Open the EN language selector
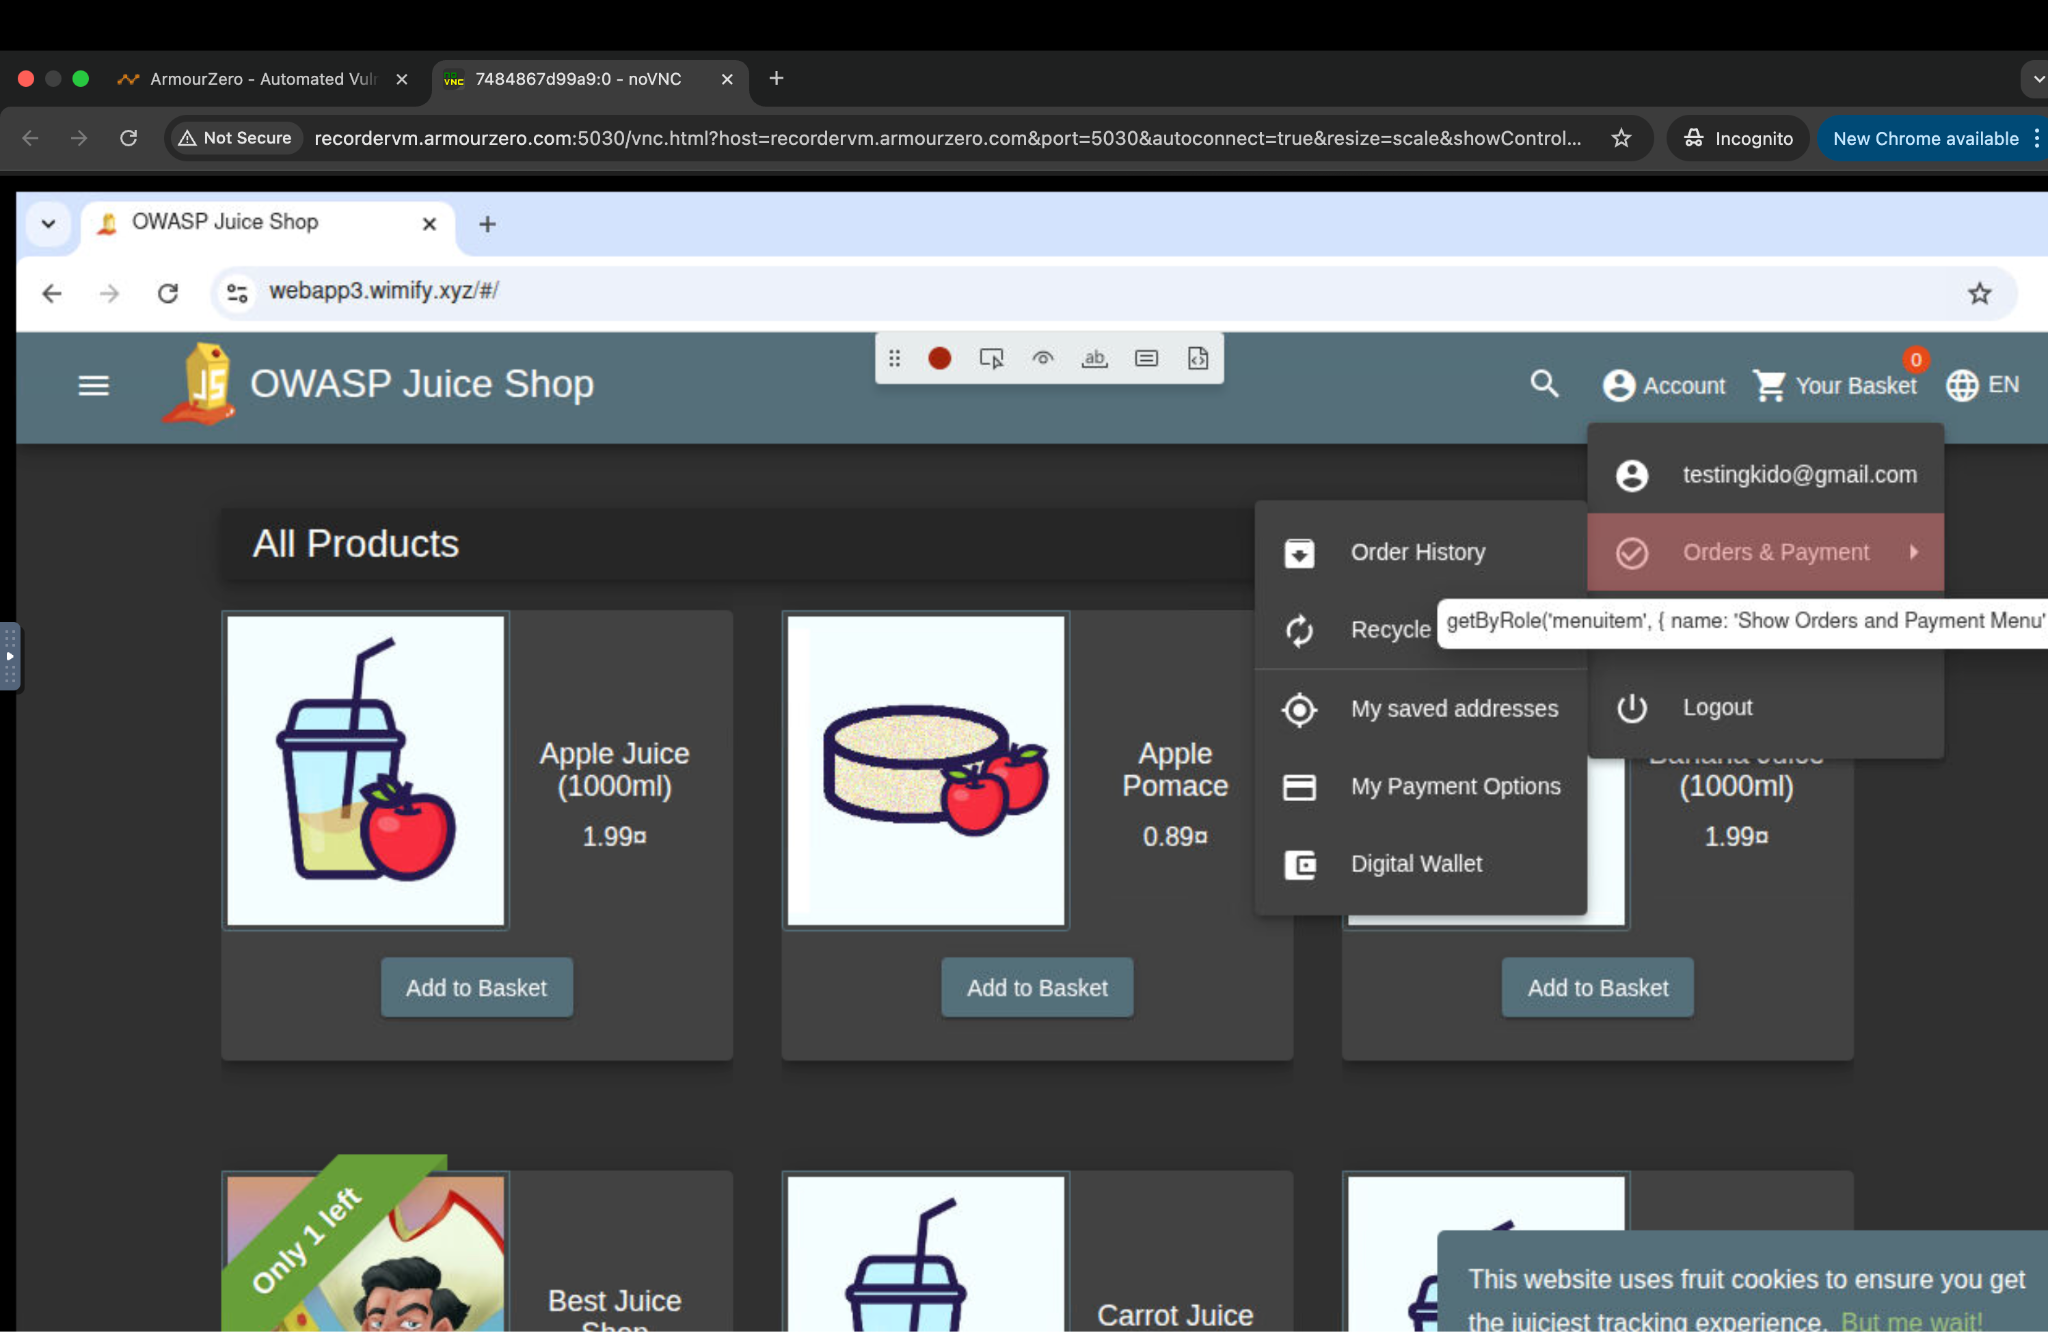2048x1332 pixels. [x=1983, y=385]
